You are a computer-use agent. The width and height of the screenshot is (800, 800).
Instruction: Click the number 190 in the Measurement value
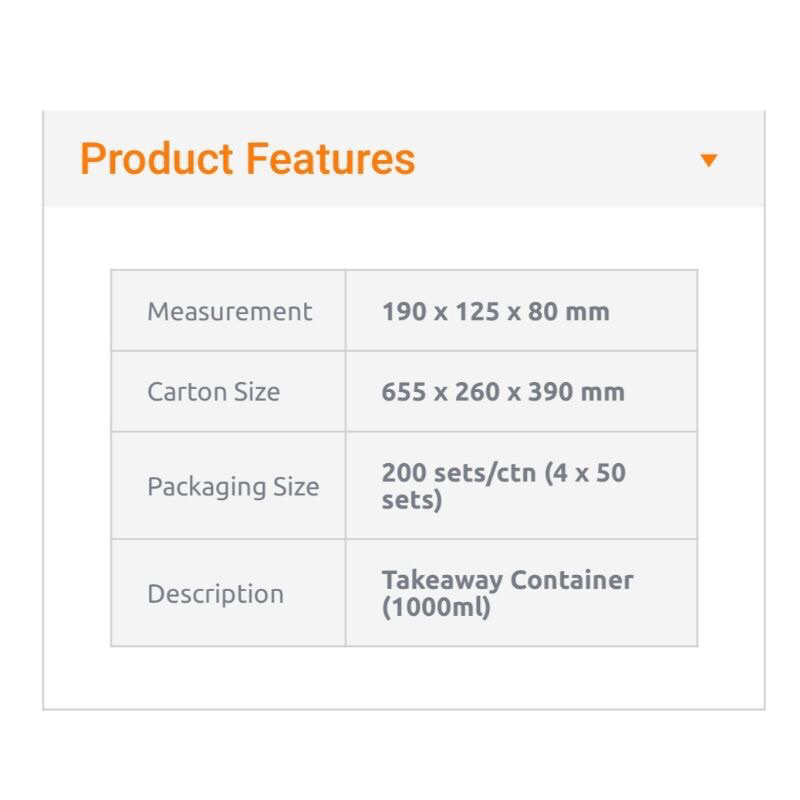point(402,311)
